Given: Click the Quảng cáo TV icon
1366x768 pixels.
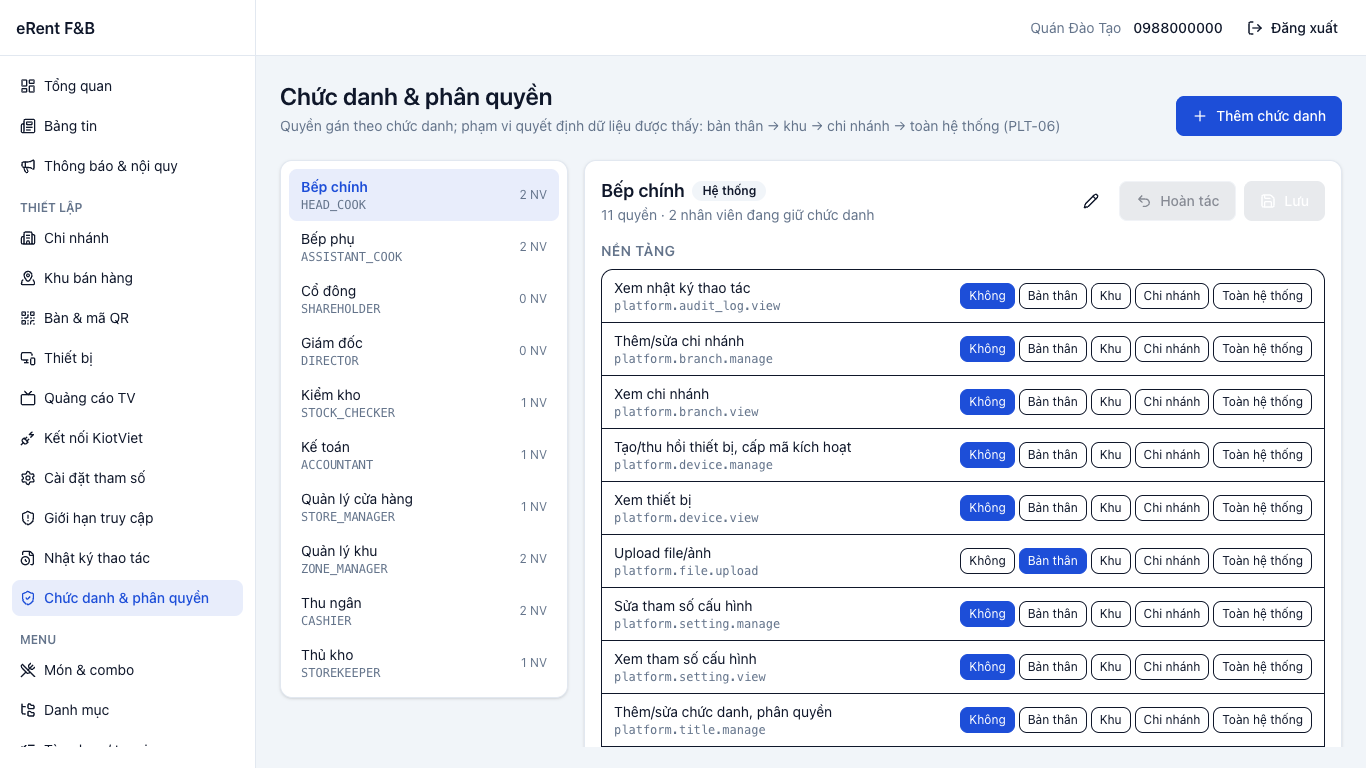Looking at the screenshot, I should pos(28,398).
